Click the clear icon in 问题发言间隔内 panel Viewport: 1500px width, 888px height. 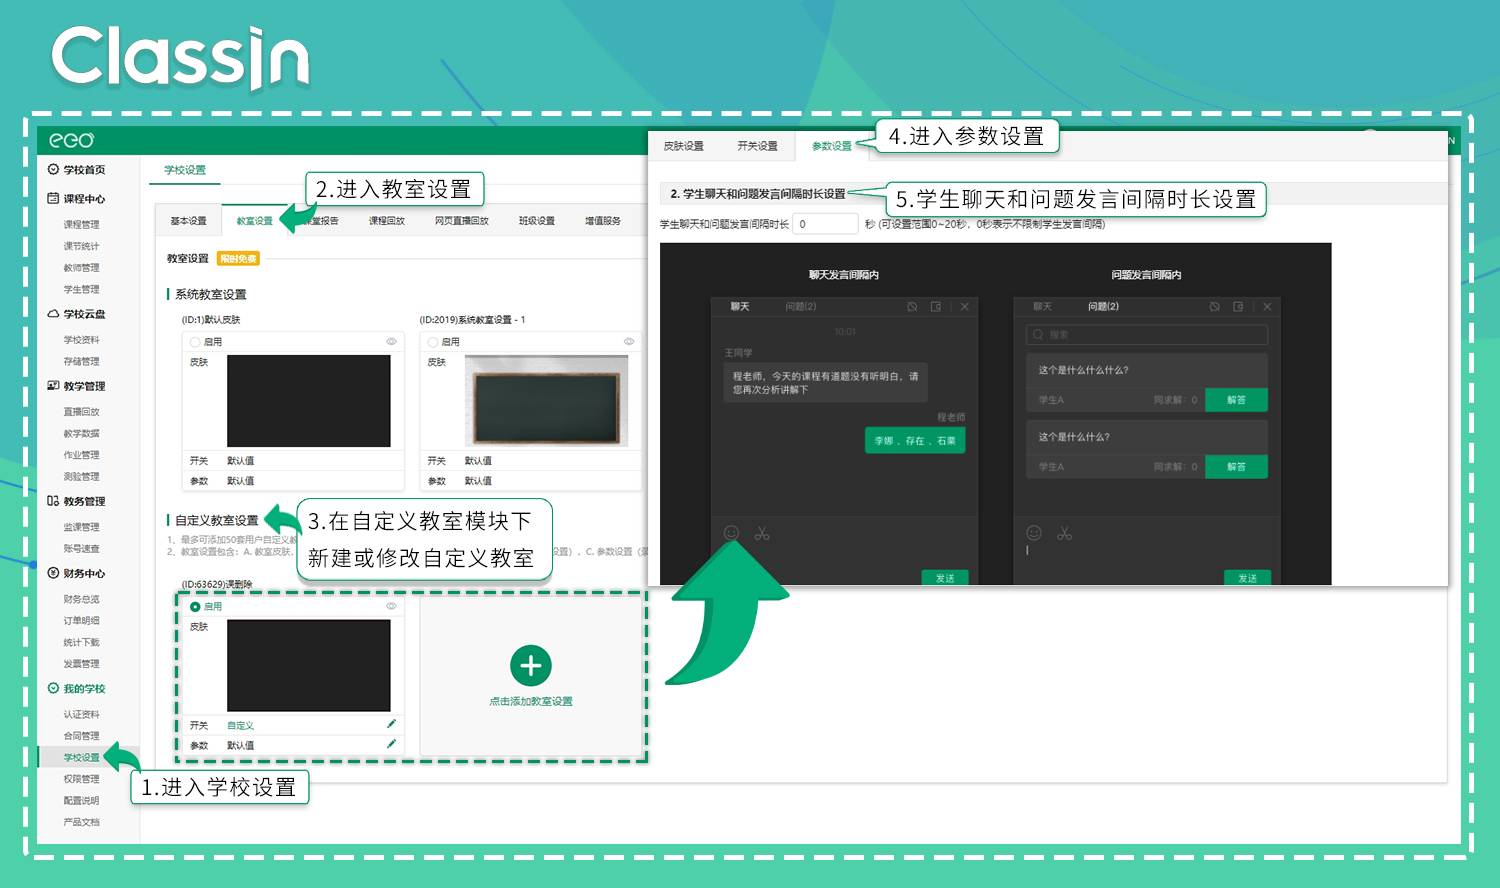pos(1214,307)
